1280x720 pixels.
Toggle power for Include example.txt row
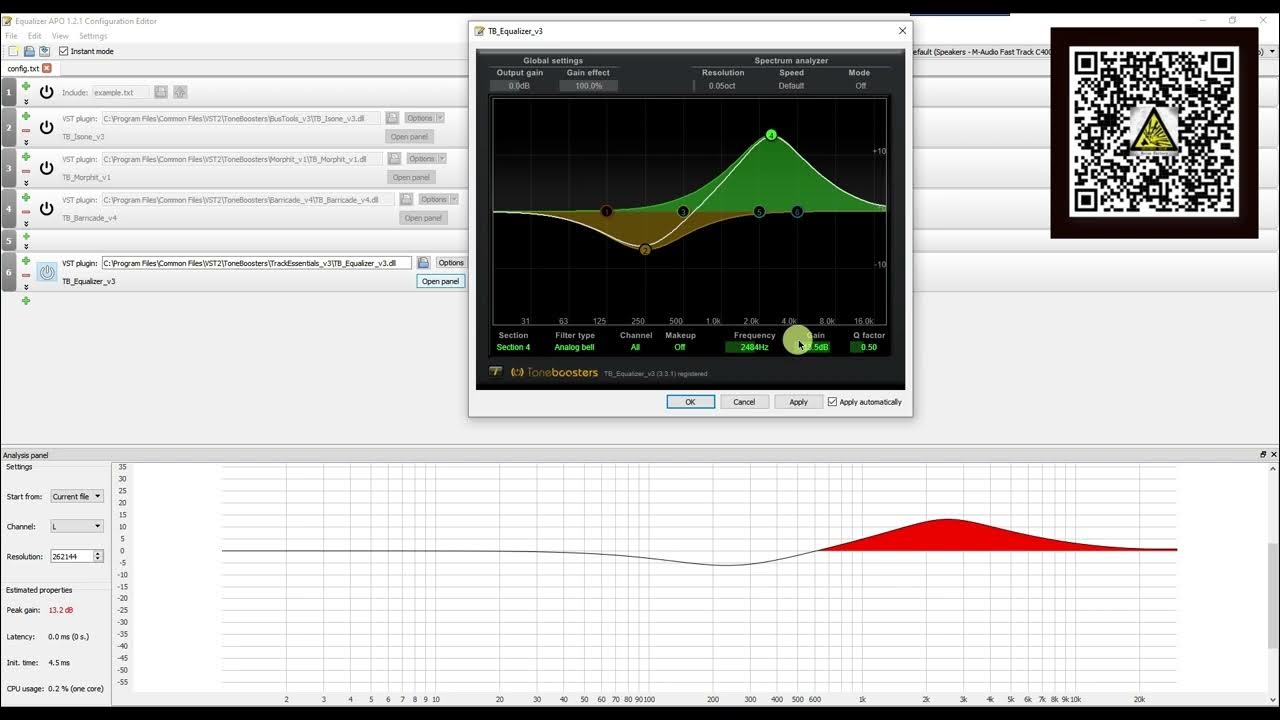(46, 92)
